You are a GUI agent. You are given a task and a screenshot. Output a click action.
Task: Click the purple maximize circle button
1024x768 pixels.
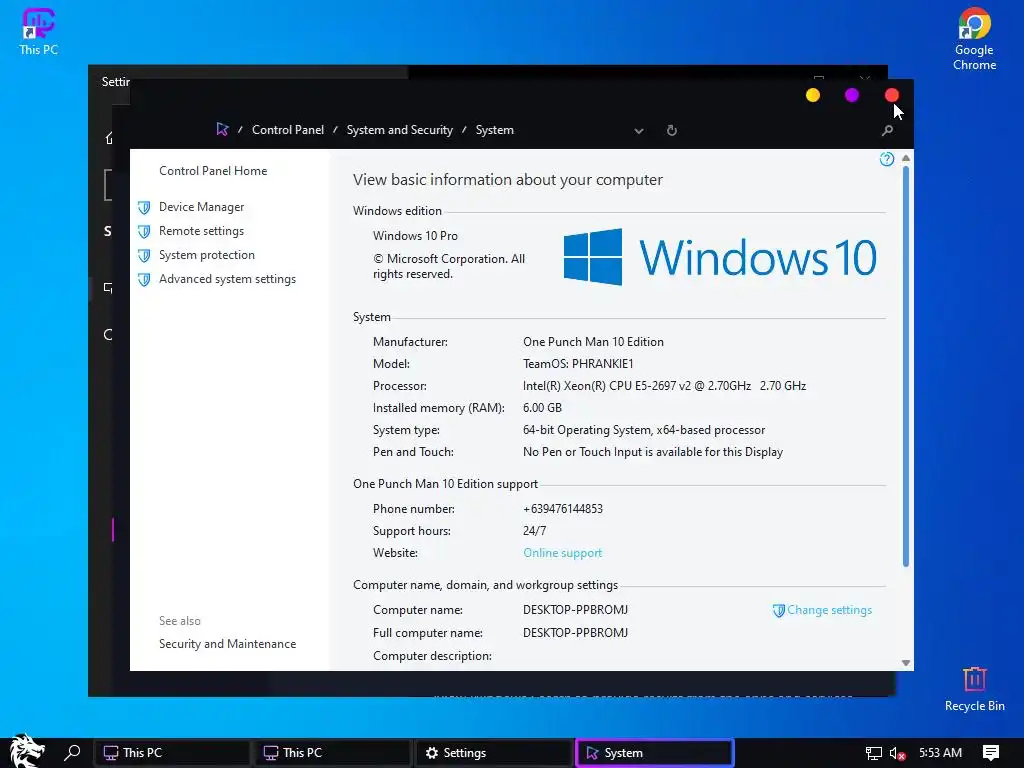tap(852, 95)
